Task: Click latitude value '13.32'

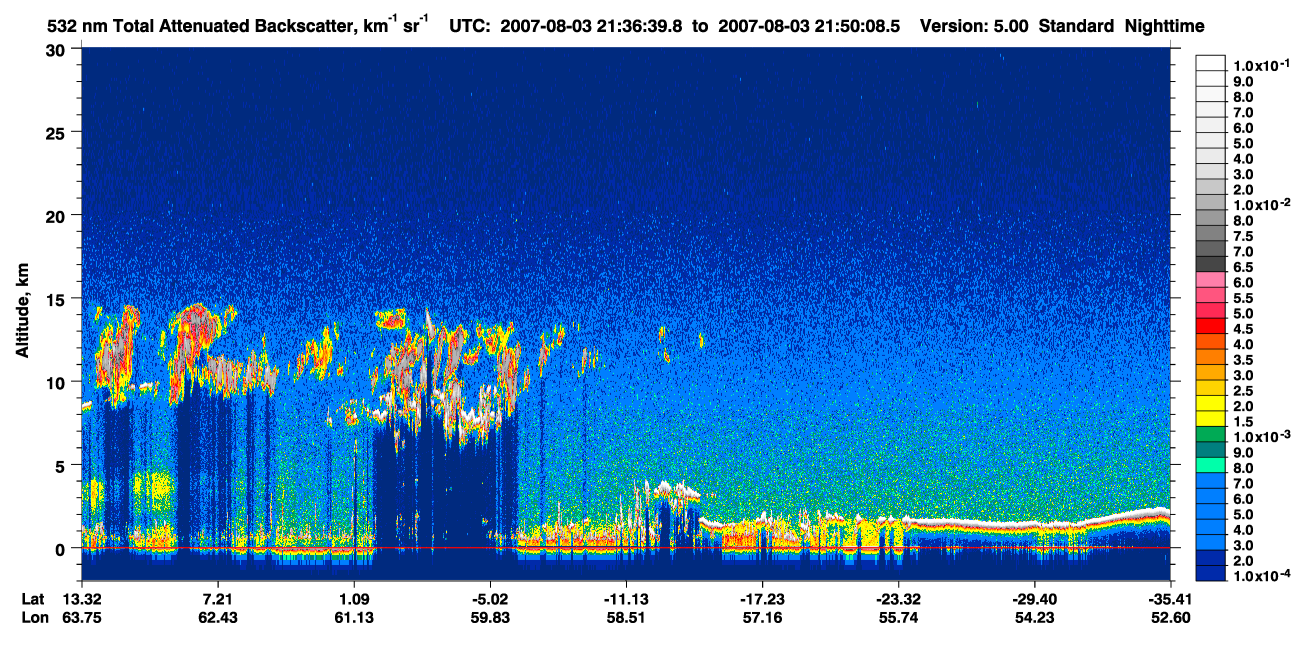Action: [82, 599]
